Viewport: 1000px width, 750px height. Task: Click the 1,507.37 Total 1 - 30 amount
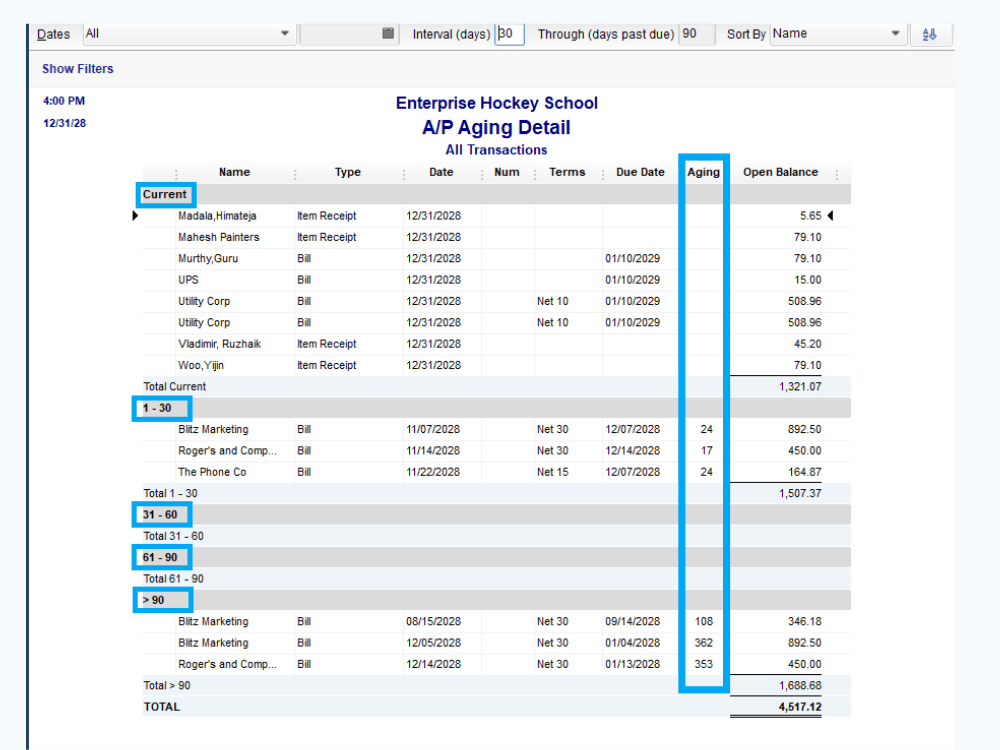800,493
